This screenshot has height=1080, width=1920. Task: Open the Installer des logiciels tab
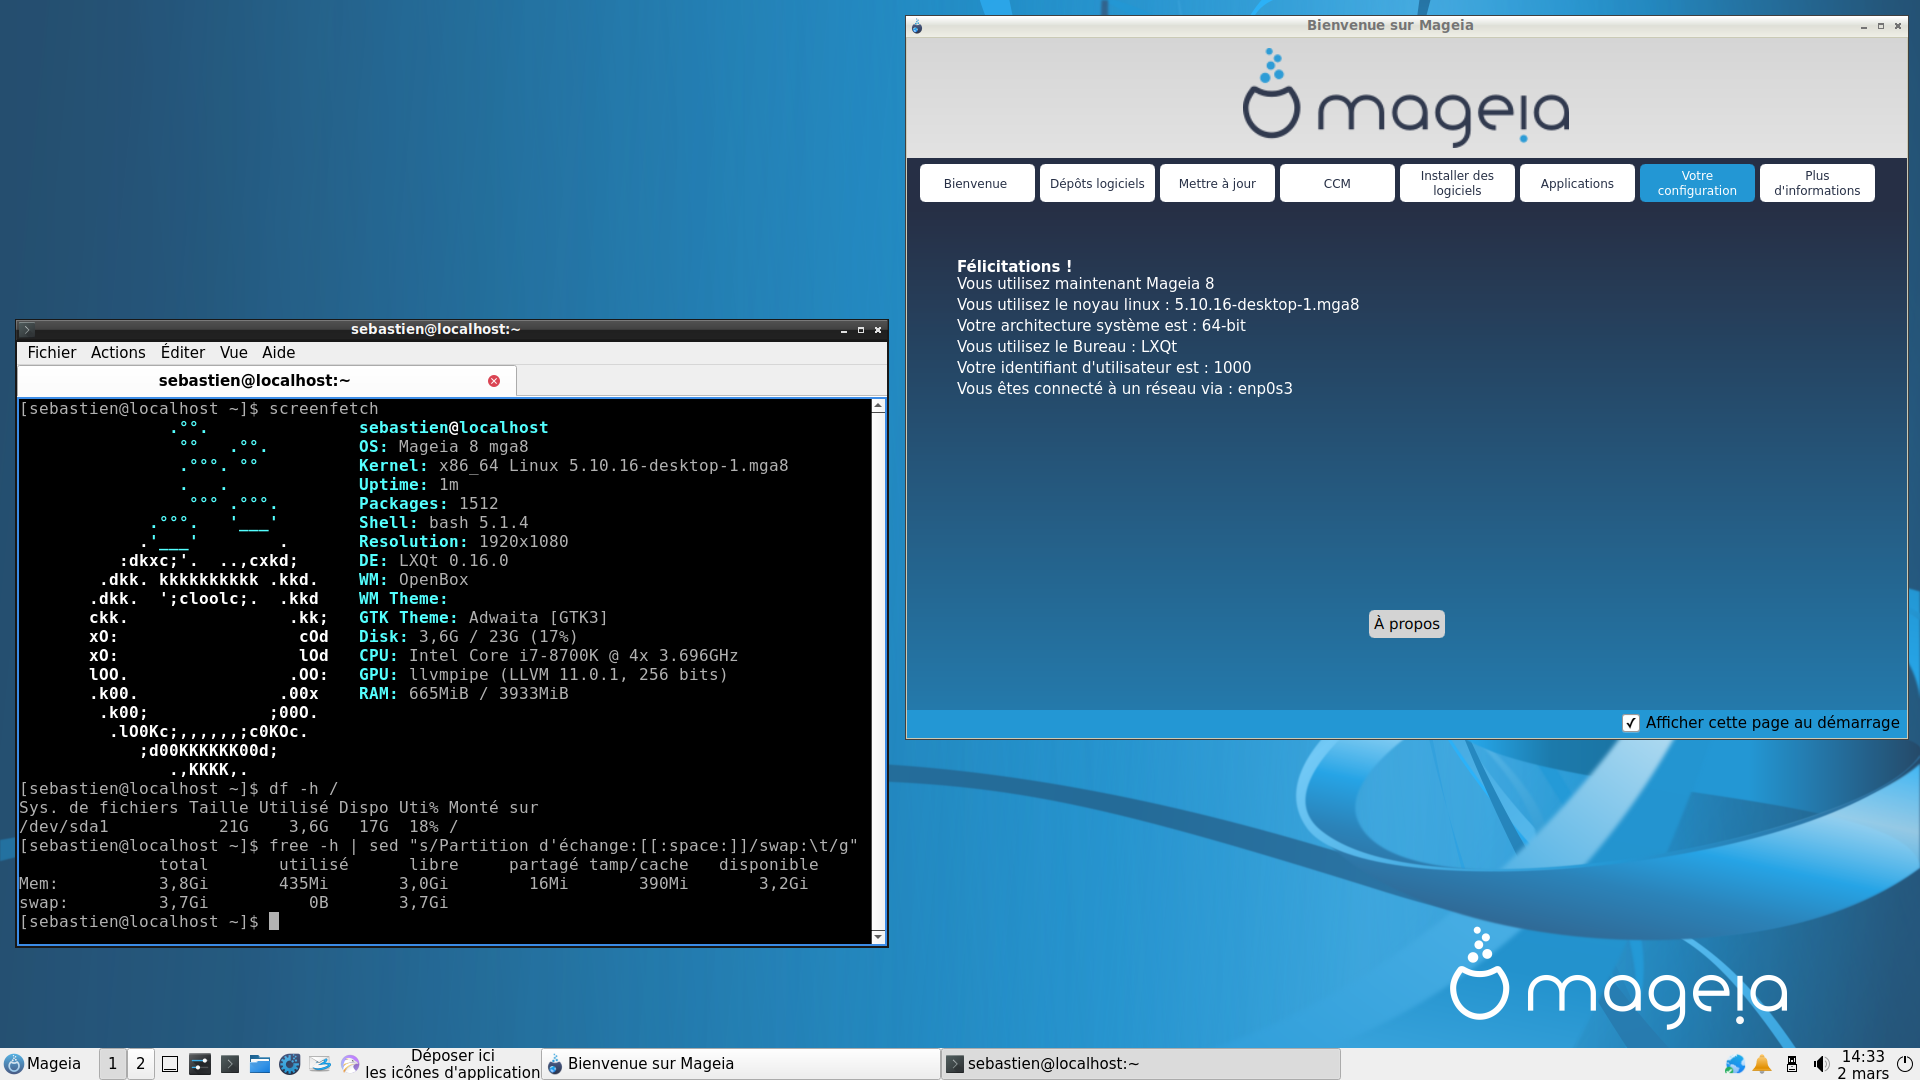tap(1457, 183)
